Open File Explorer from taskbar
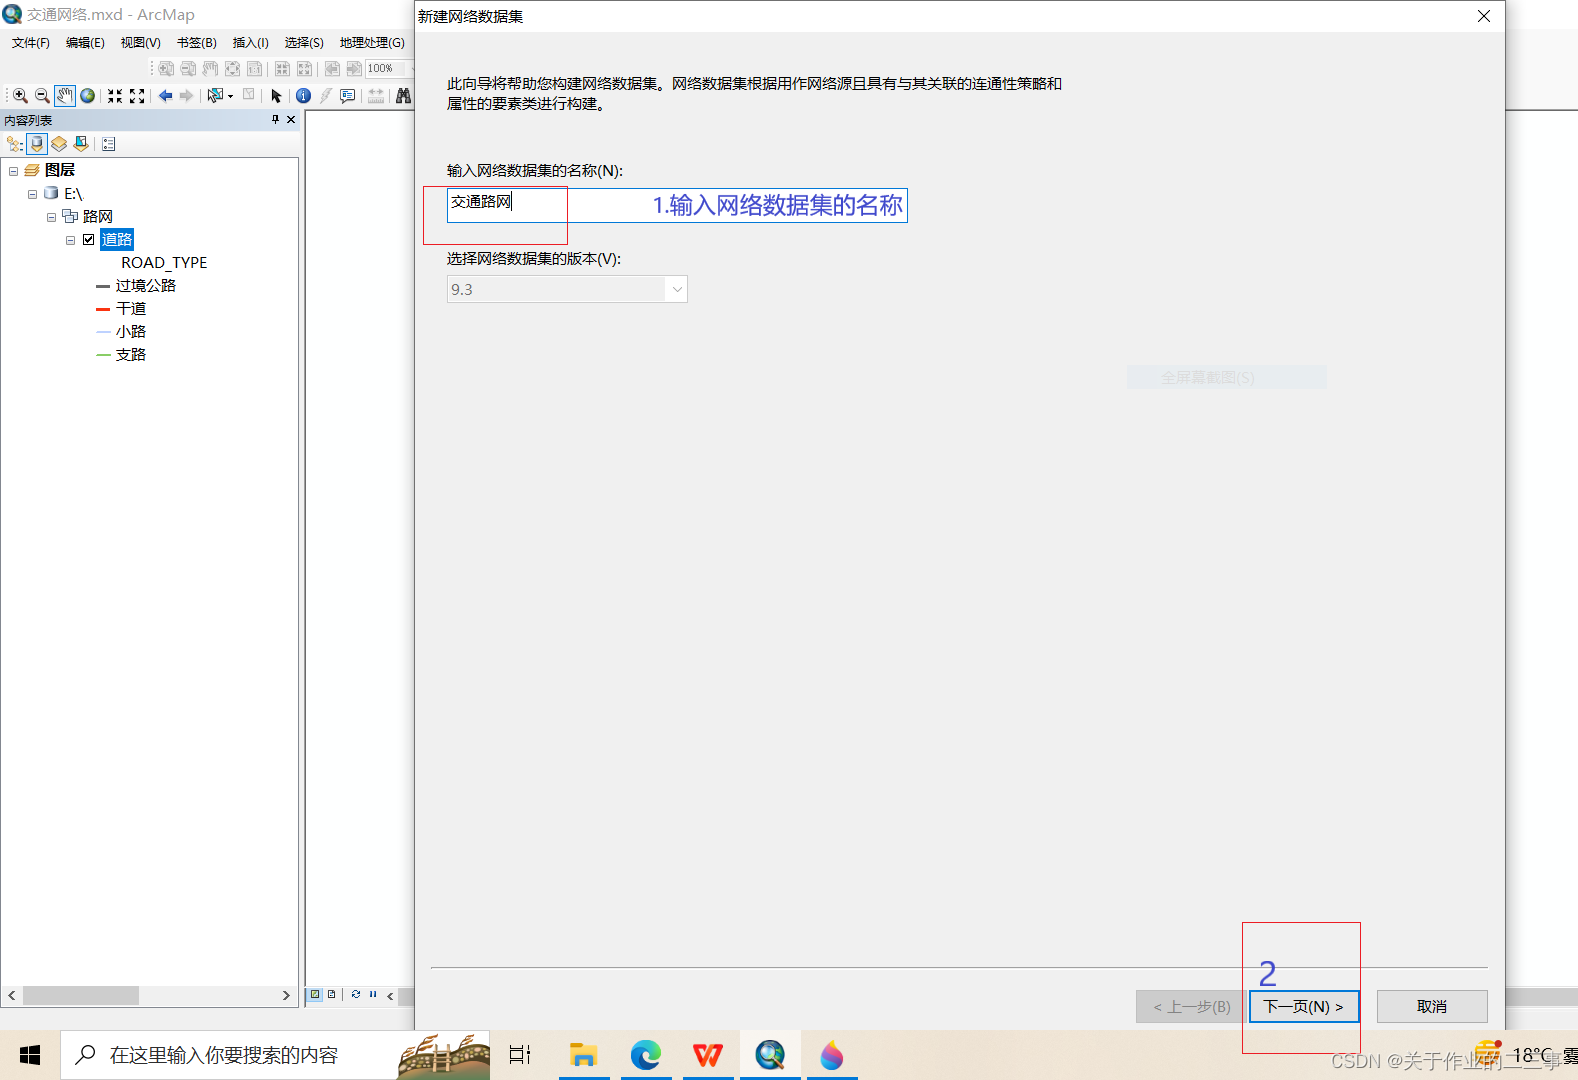 (x=583, y=1055)
